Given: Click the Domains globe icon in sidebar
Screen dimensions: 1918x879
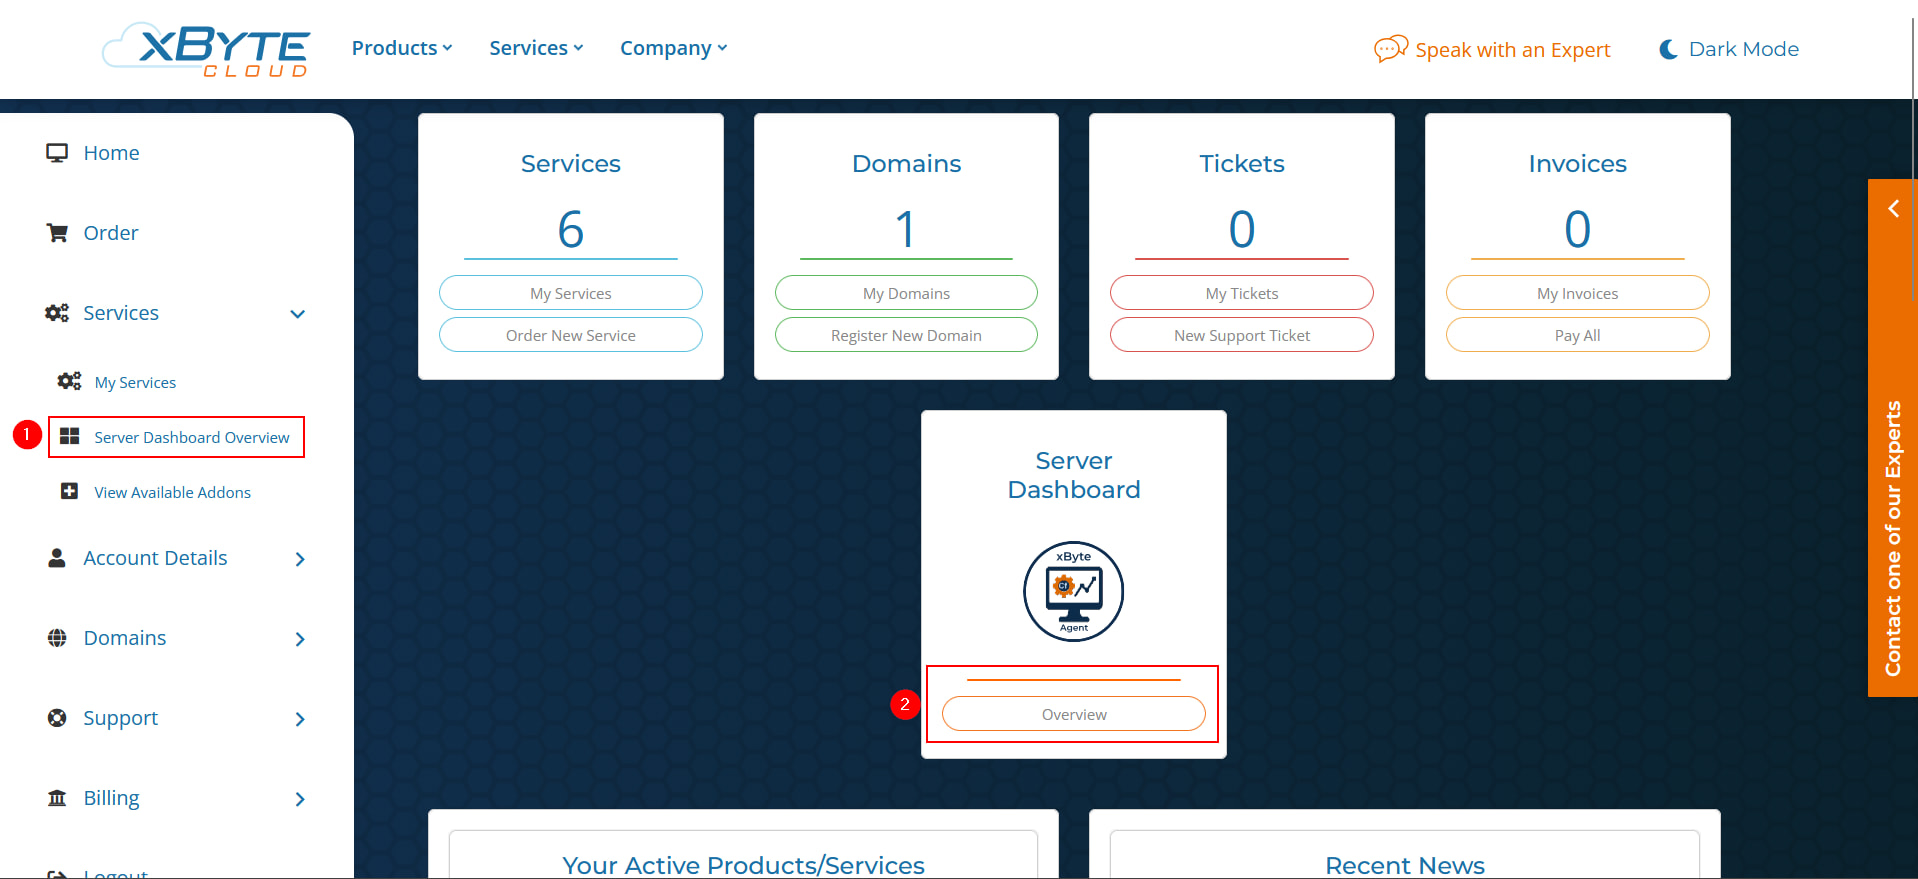Looking at the screenshot, I should (57, 638).
